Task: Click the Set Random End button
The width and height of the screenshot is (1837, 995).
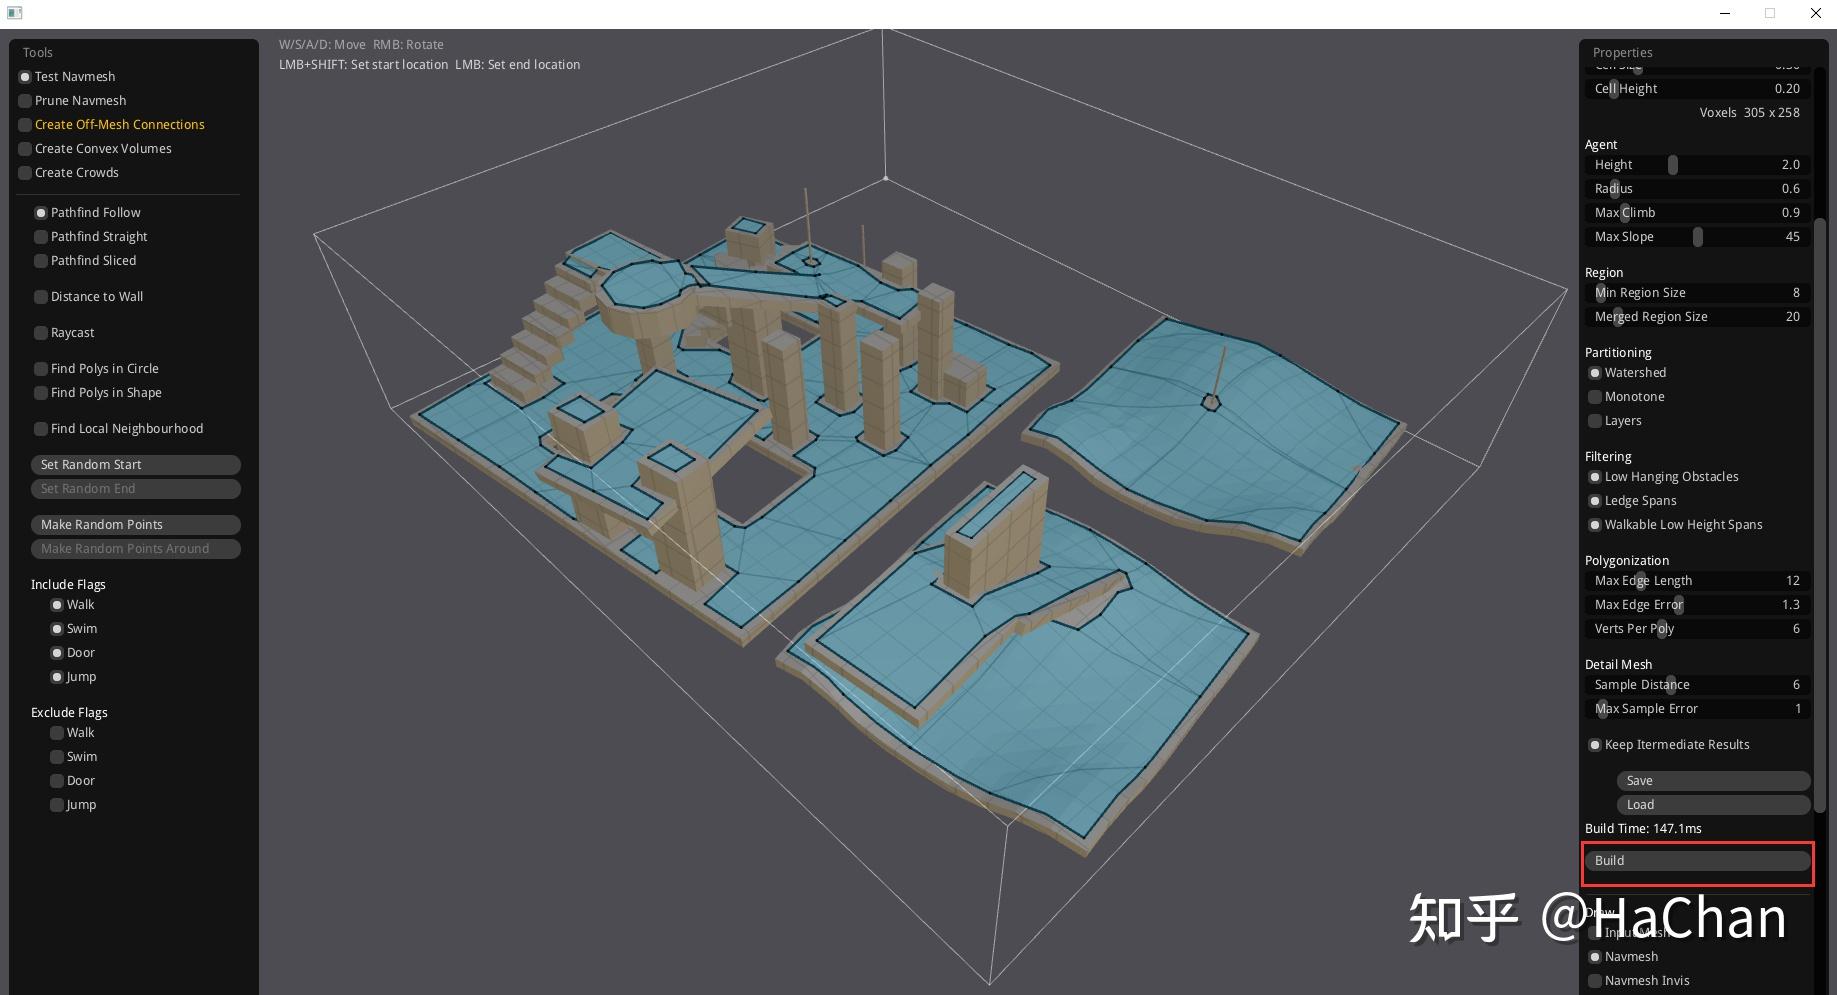Action: pyautogui.click(x=136, y=489)
